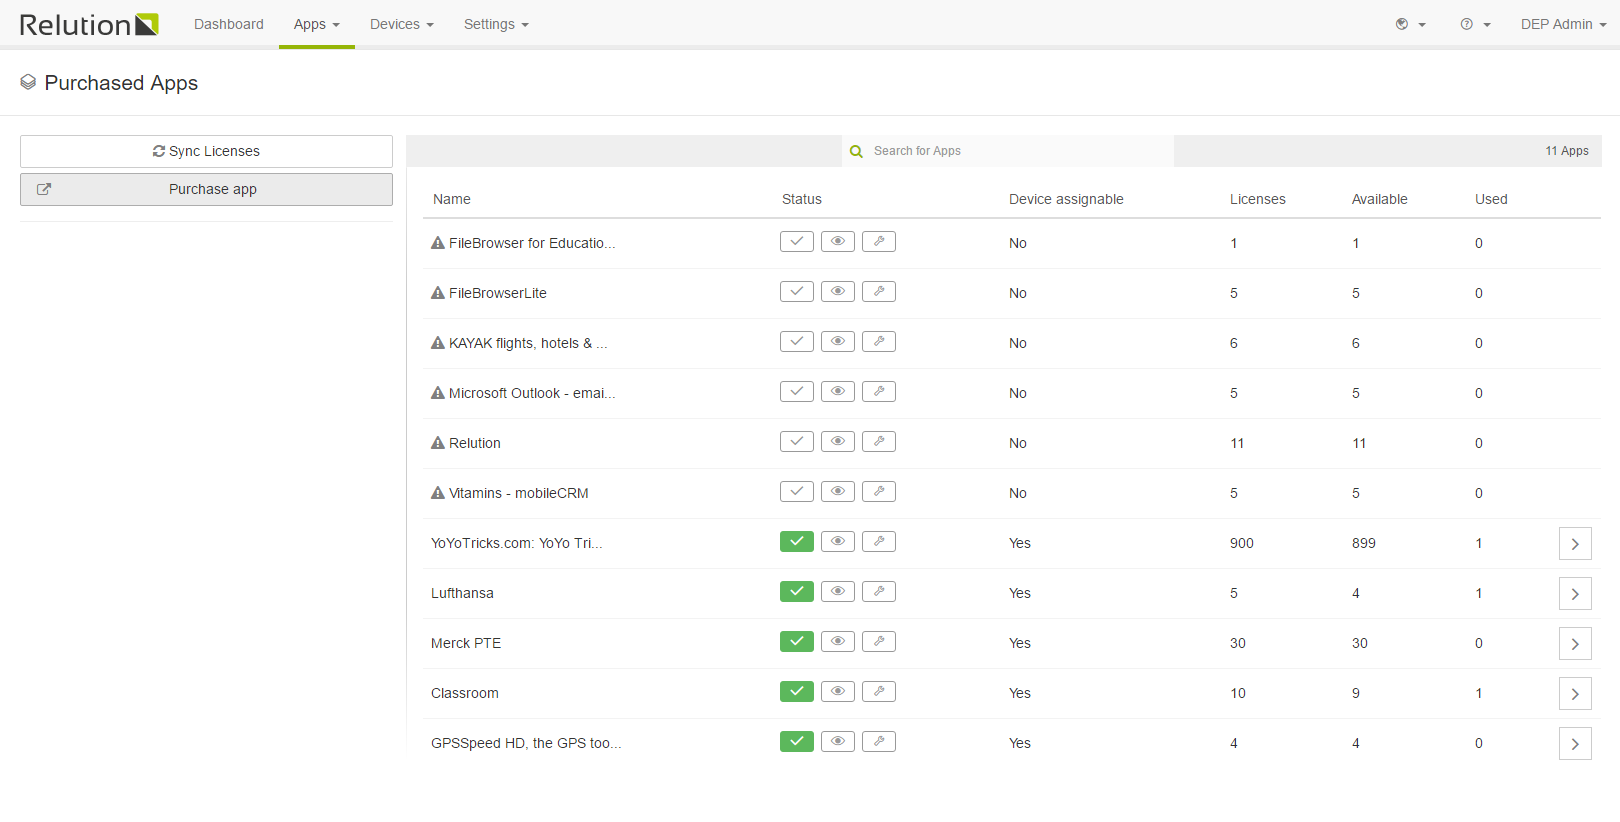This screenshot has width=1620, height=822.
Task: Toggle the eye icon for FileBrowserLite
Action: click(x=838, y=291)
